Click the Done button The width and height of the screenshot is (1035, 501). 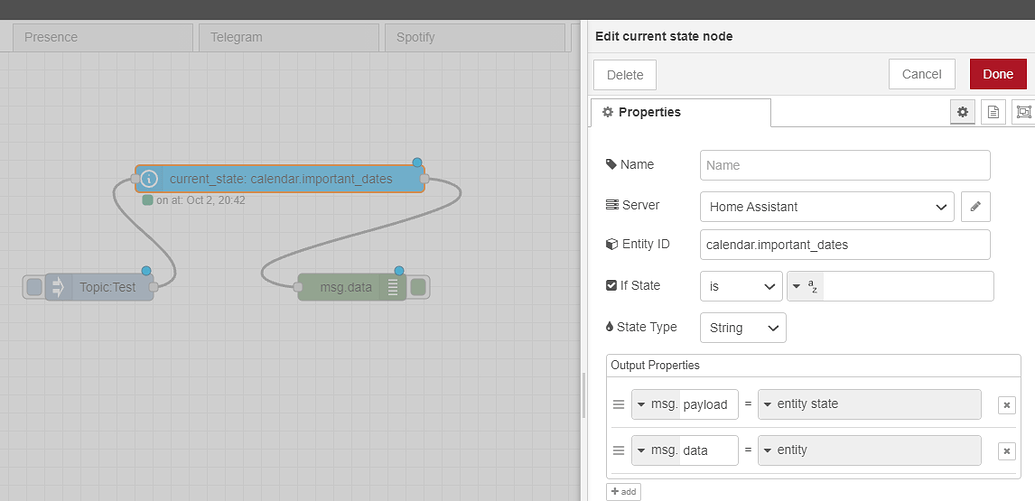998,74
